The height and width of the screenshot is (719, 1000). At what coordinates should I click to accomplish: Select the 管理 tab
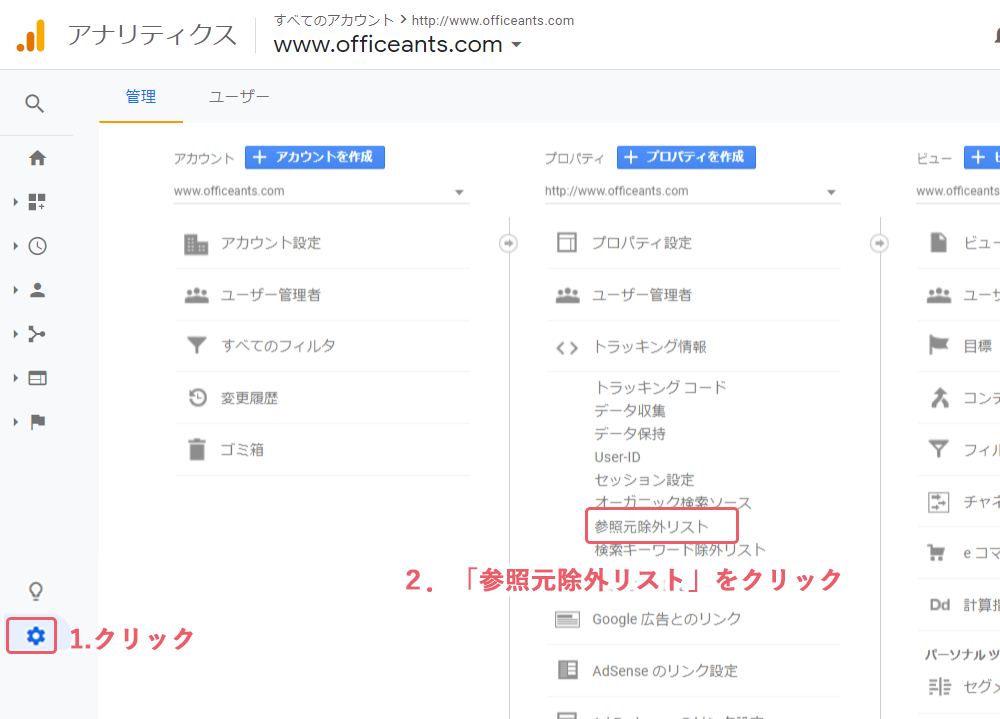(141, 97)
